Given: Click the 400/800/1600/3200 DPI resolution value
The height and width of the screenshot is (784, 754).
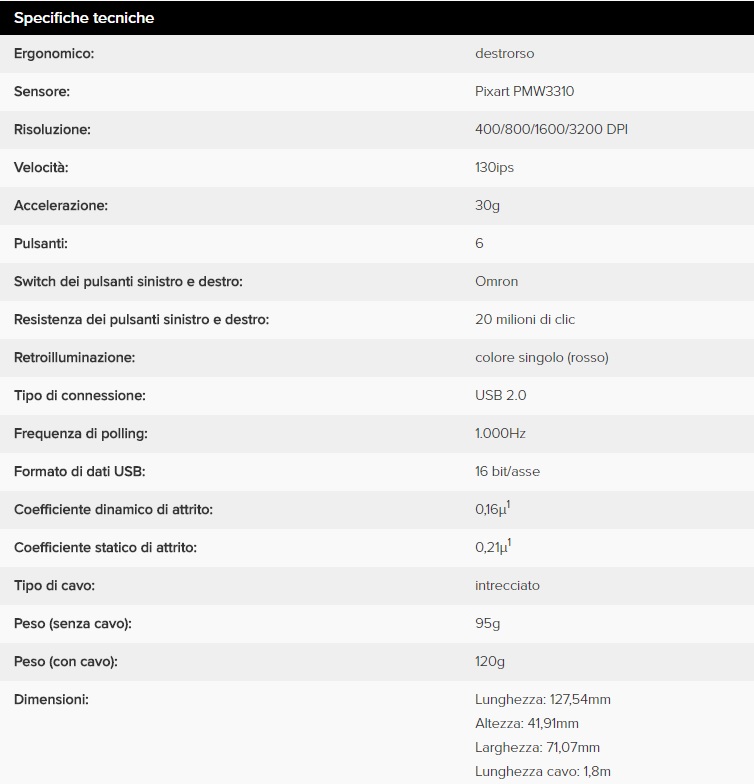Looking at the screenshot, I should coord(551,129).
